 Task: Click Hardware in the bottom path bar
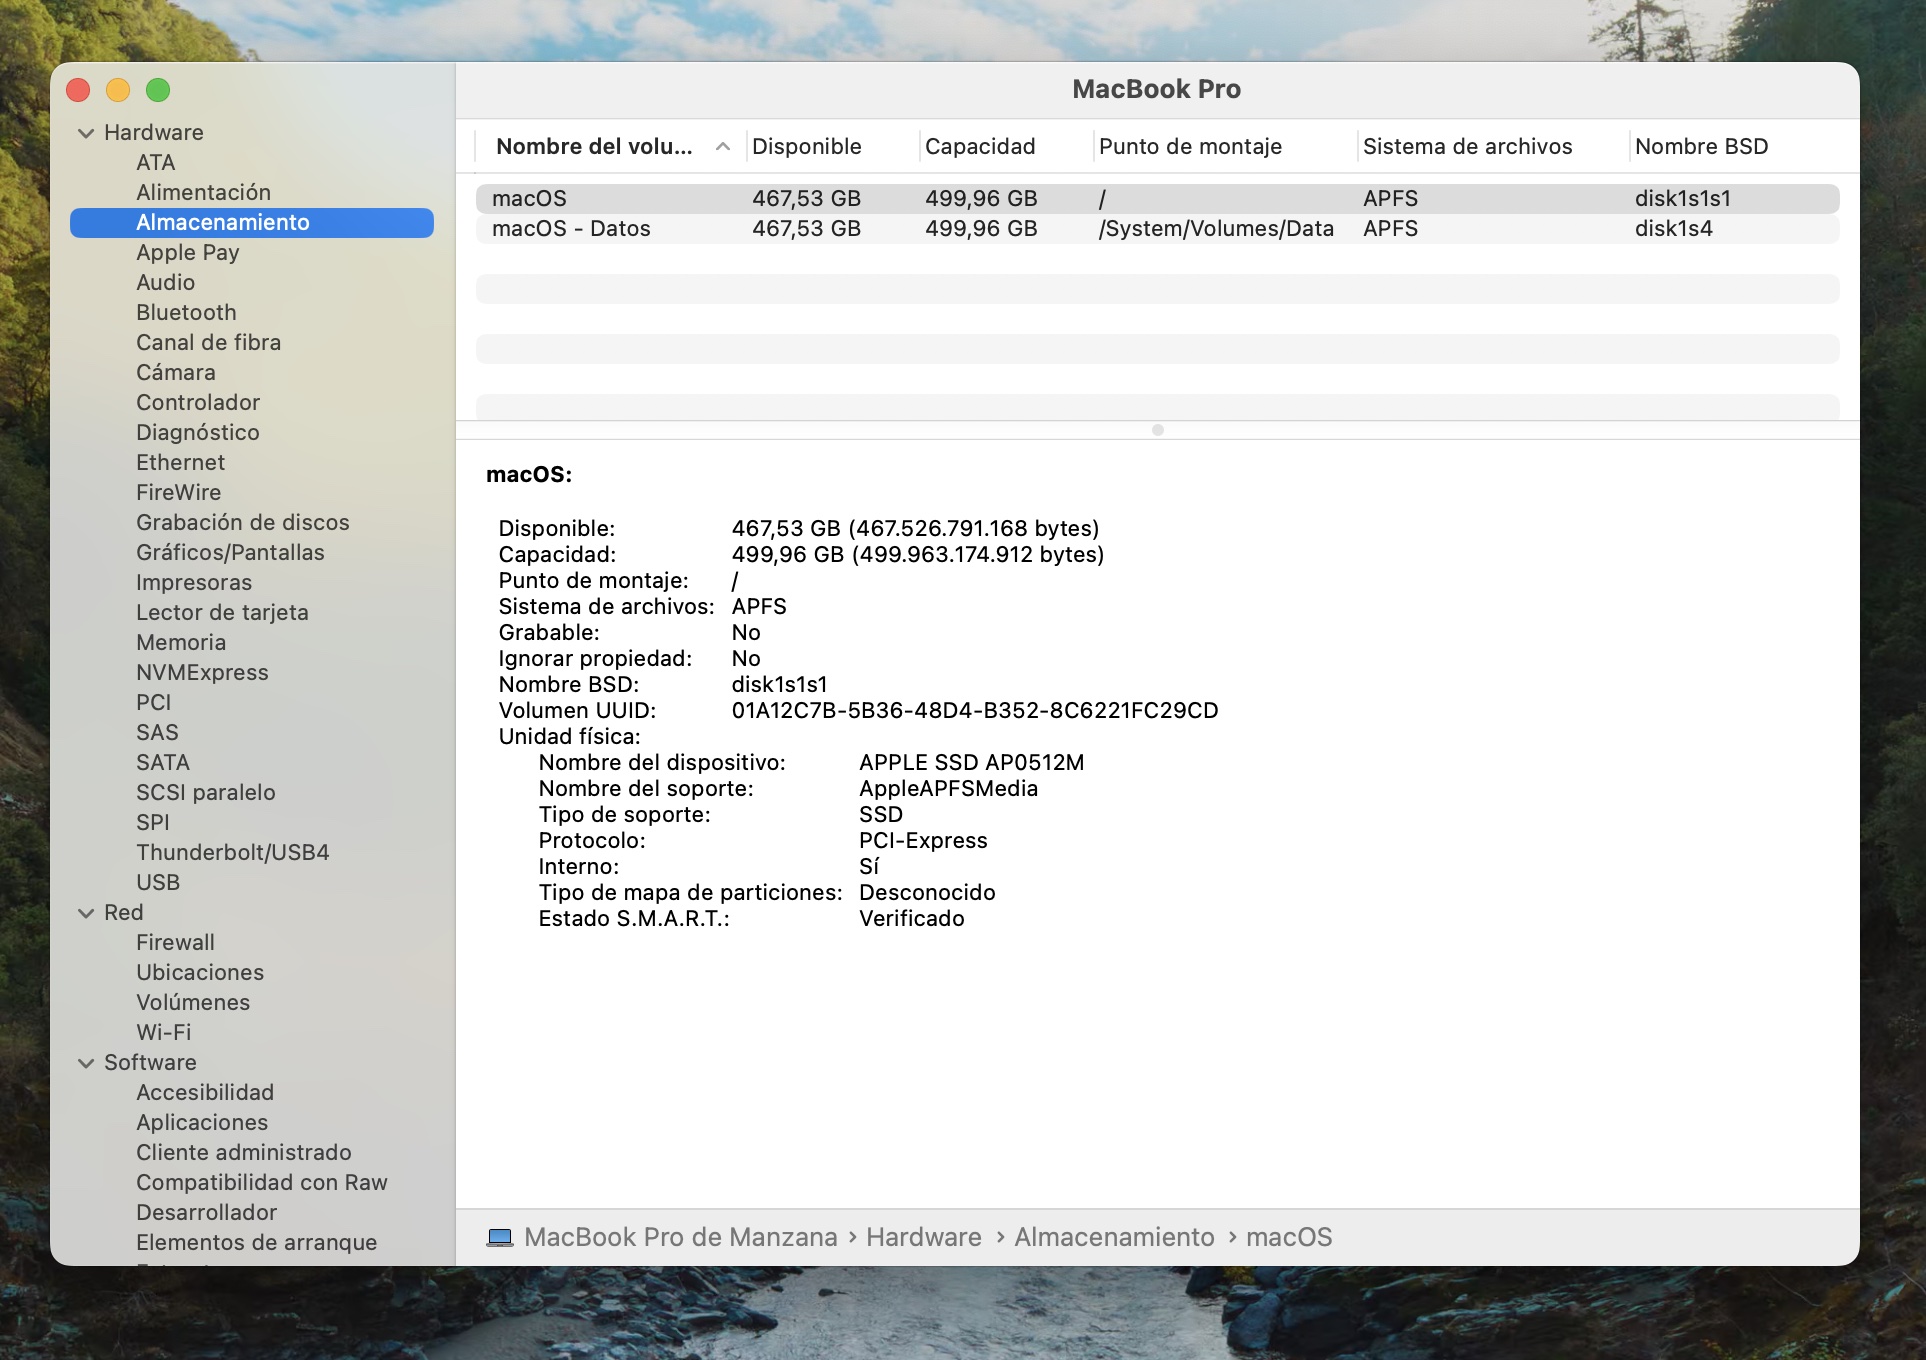tap(923, 1238)
